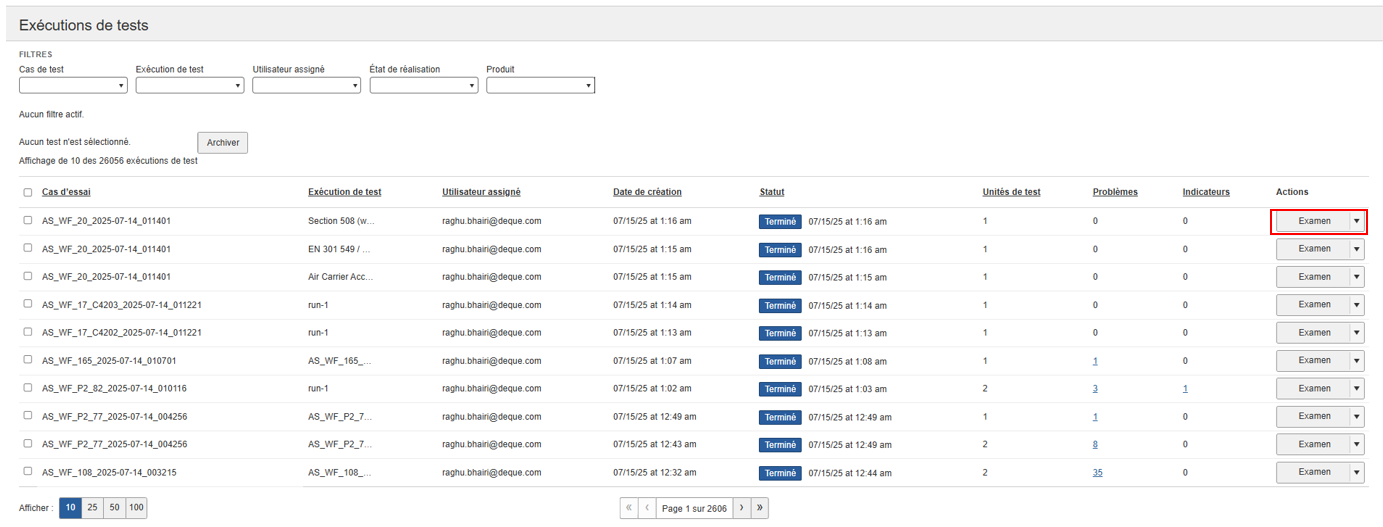Toggle the select-all checkbox in table header
Viewport: 1383px width, 527px height.
(x=28, y=192)
